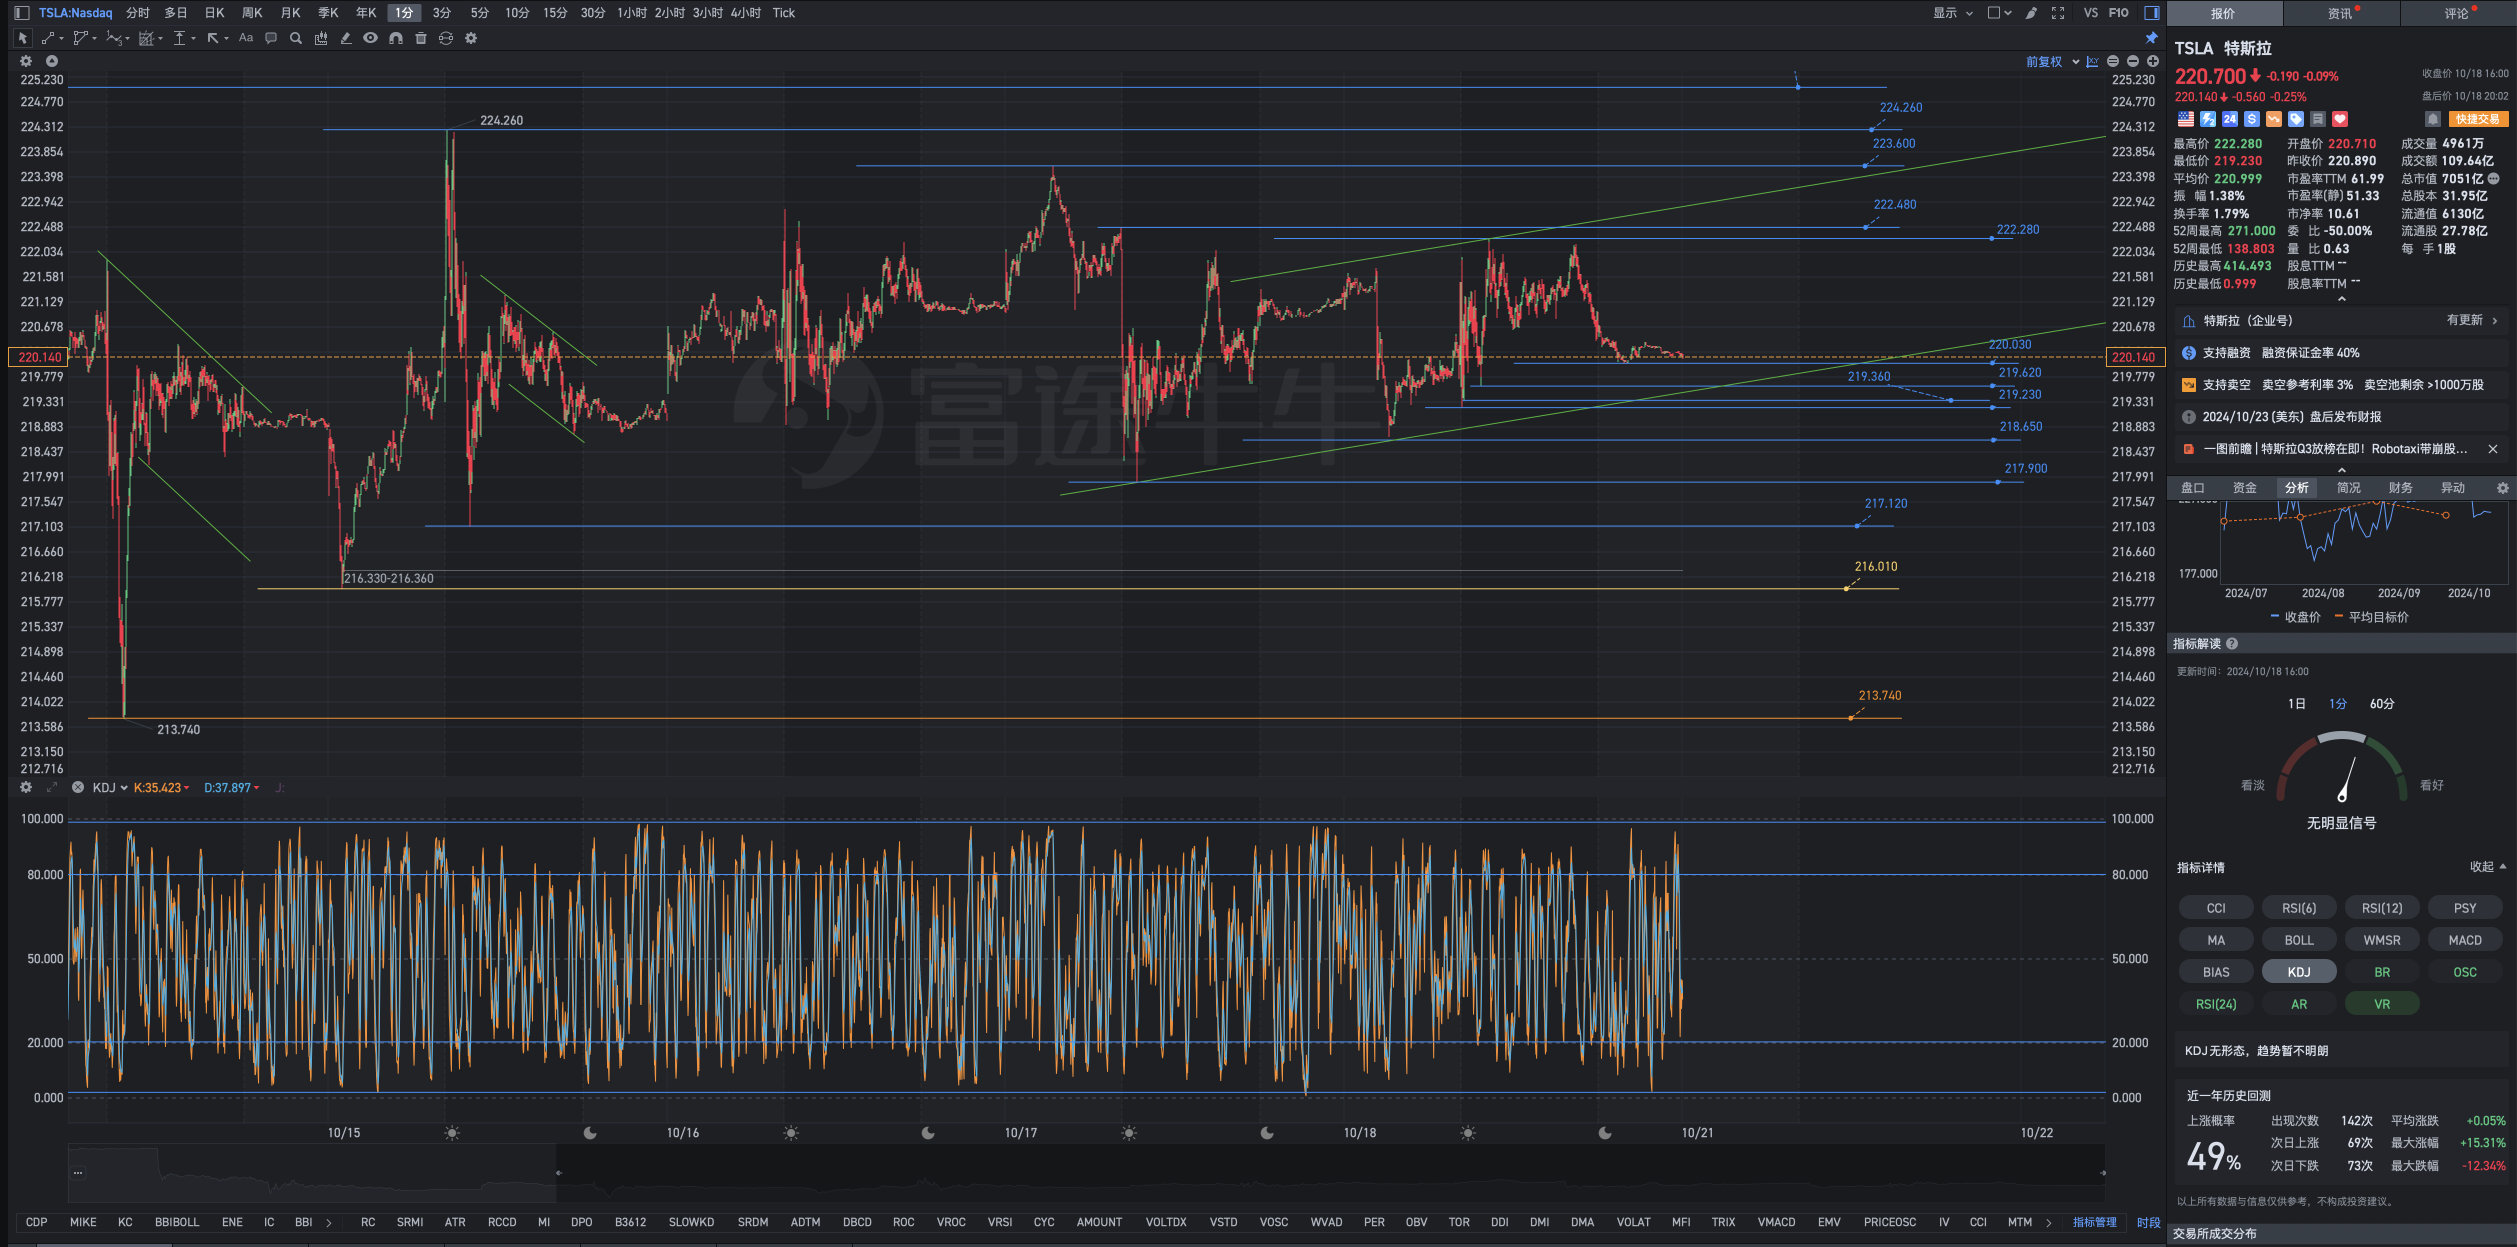Viewport: 2517px width, 1247px height.
Task: Toggle the left sidebar panel icon
Action: tap(21, 13)
